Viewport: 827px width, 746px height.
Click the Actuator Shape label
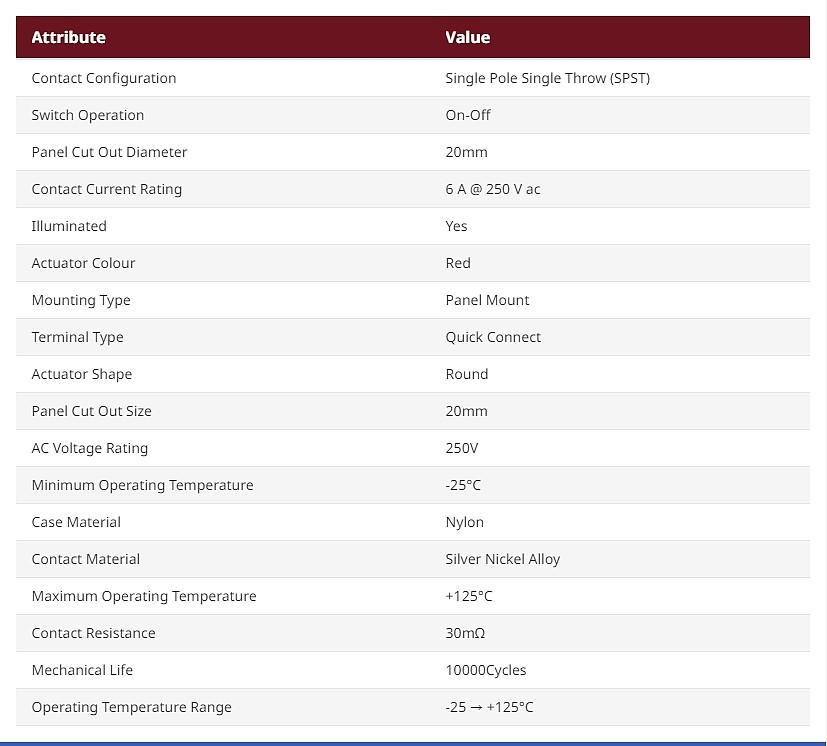[82, 374]
